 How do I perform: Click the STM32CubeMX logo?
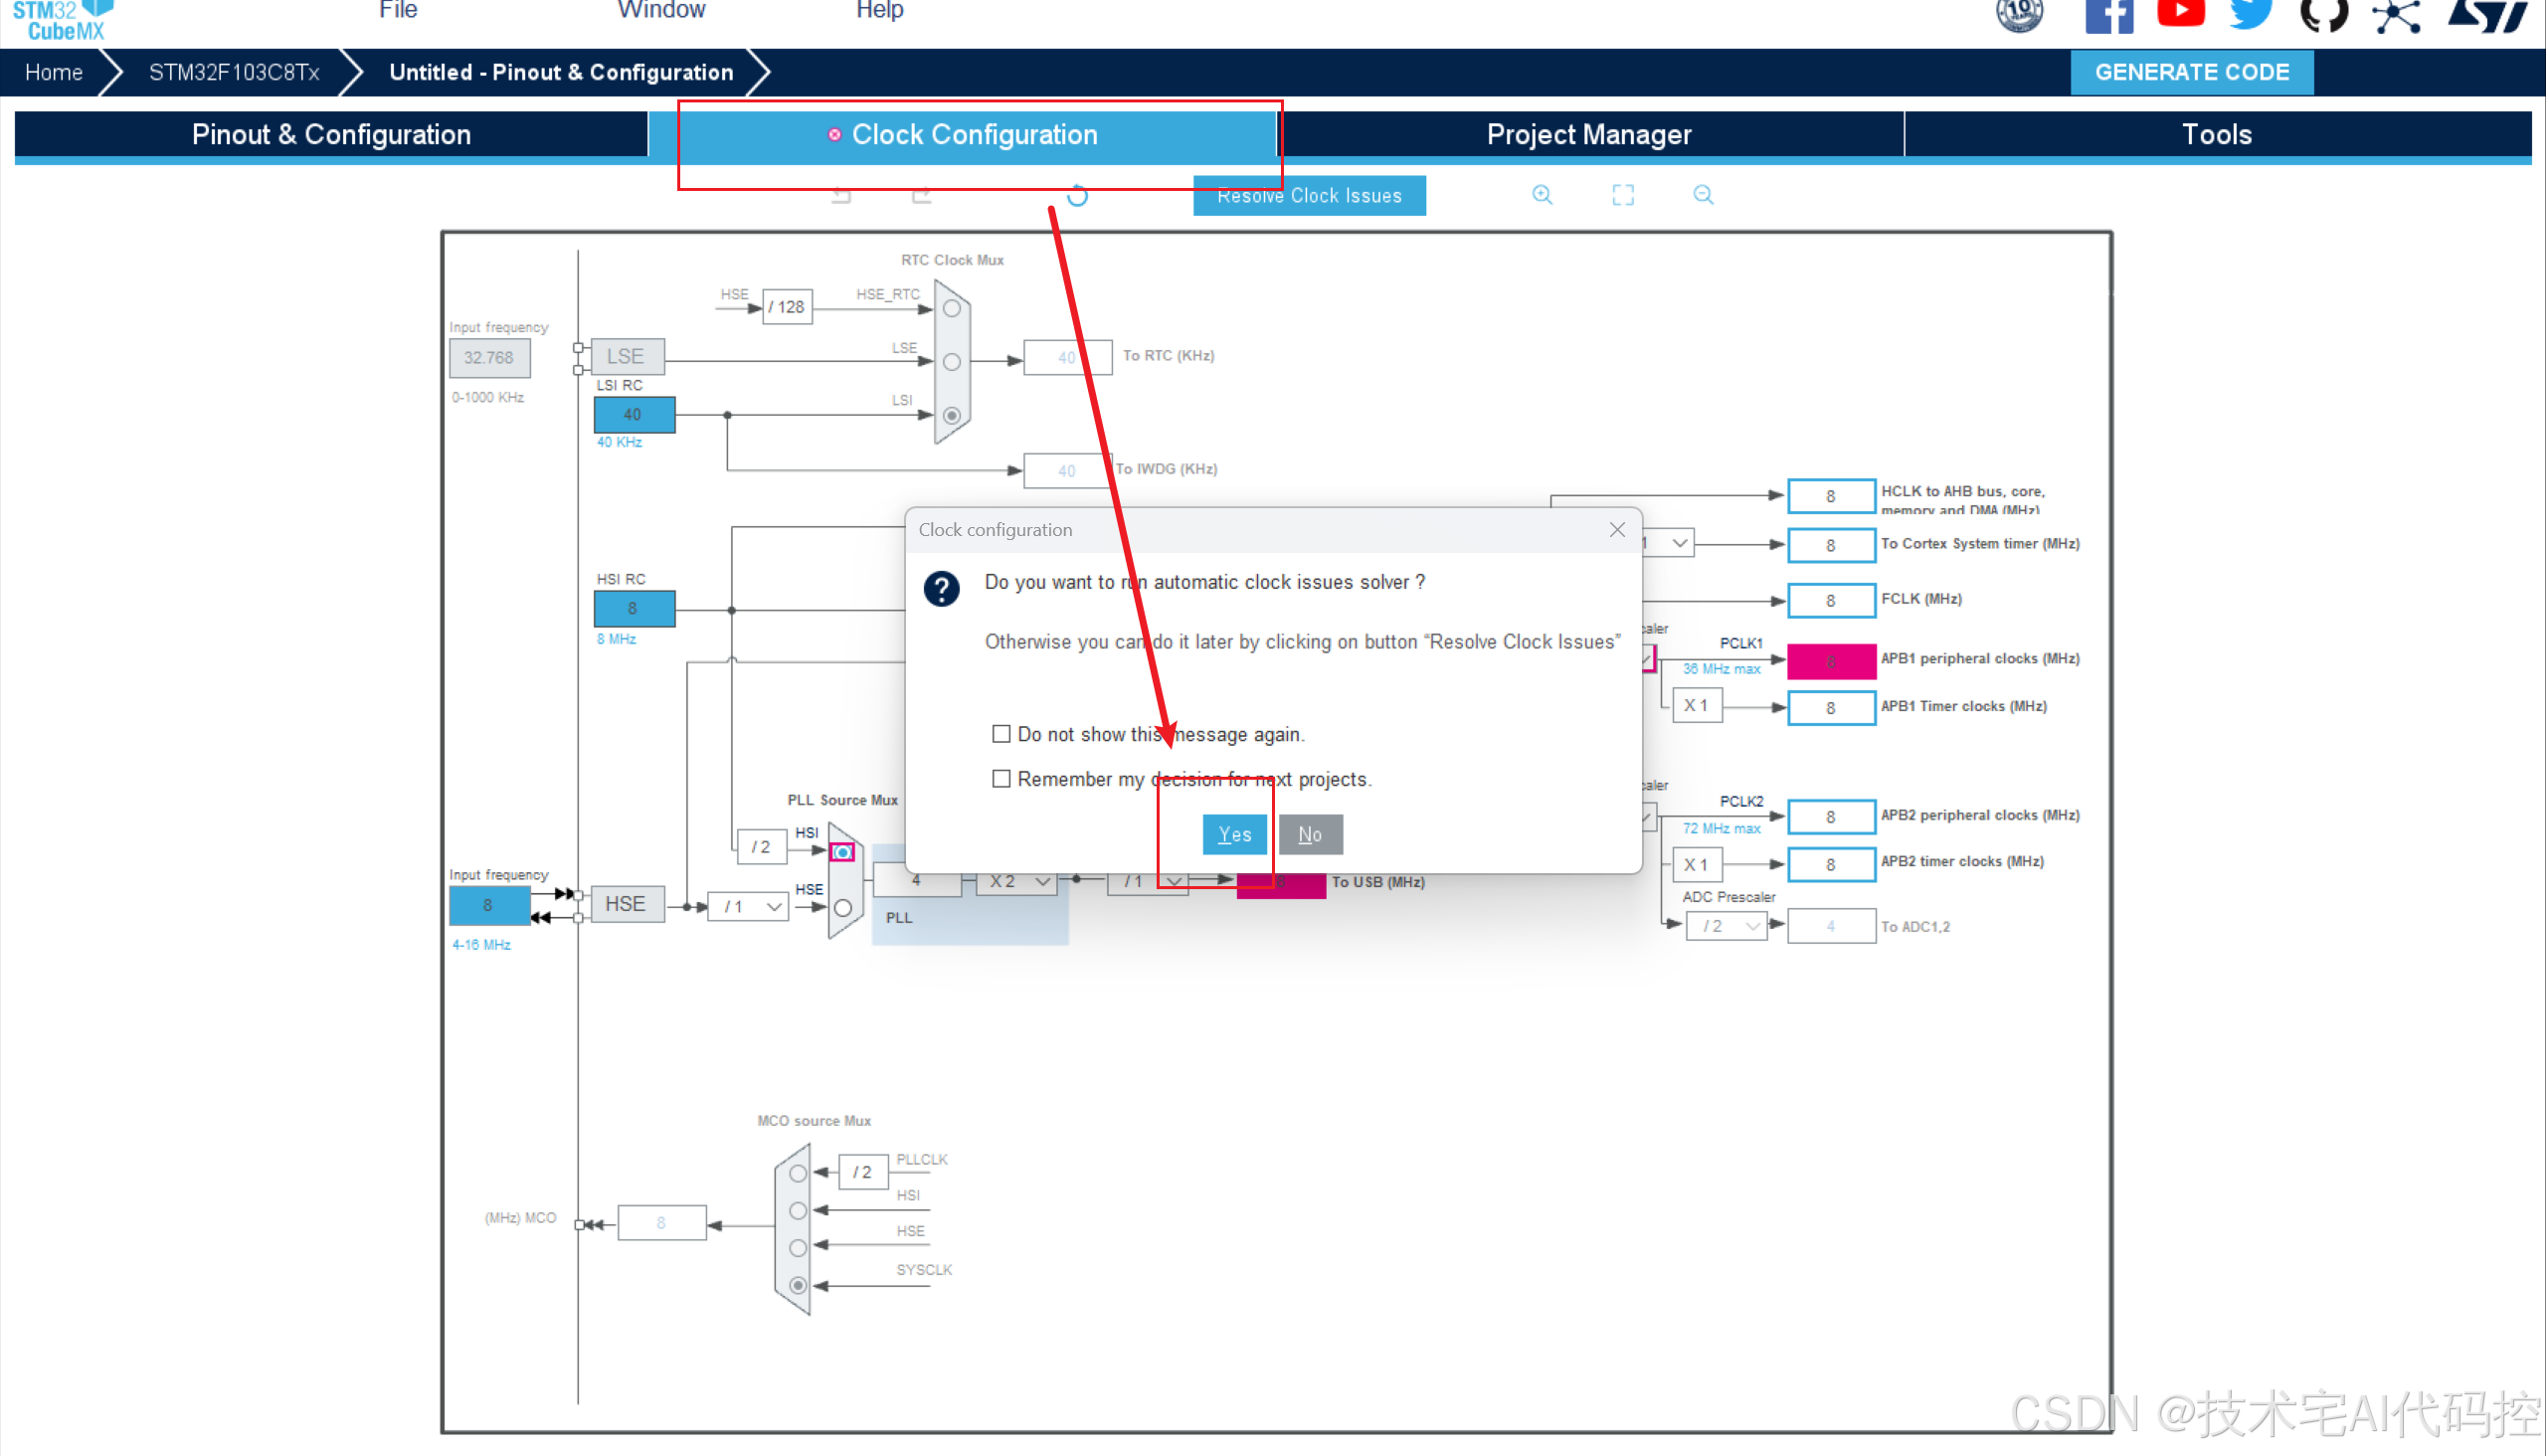coord(62,20)
